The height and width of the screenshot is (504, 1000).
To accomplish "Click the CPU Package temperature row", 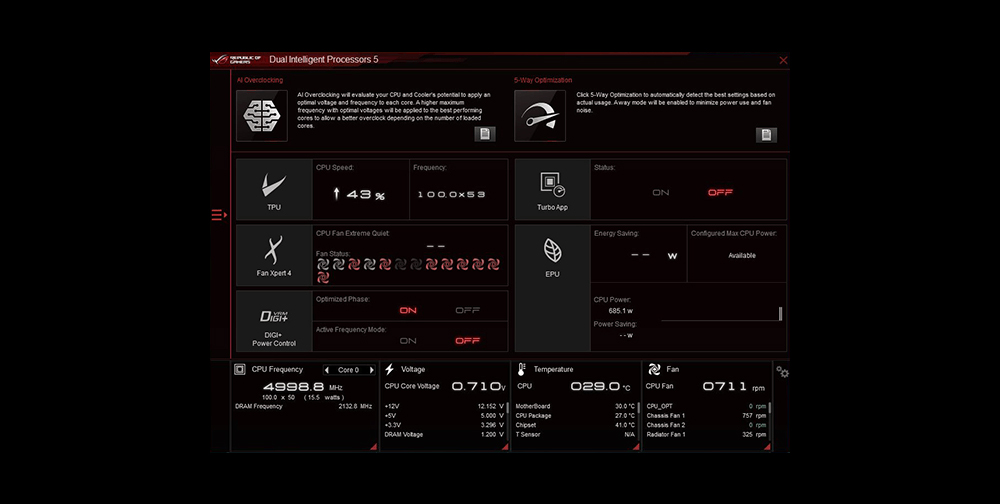I will (575, 415).
